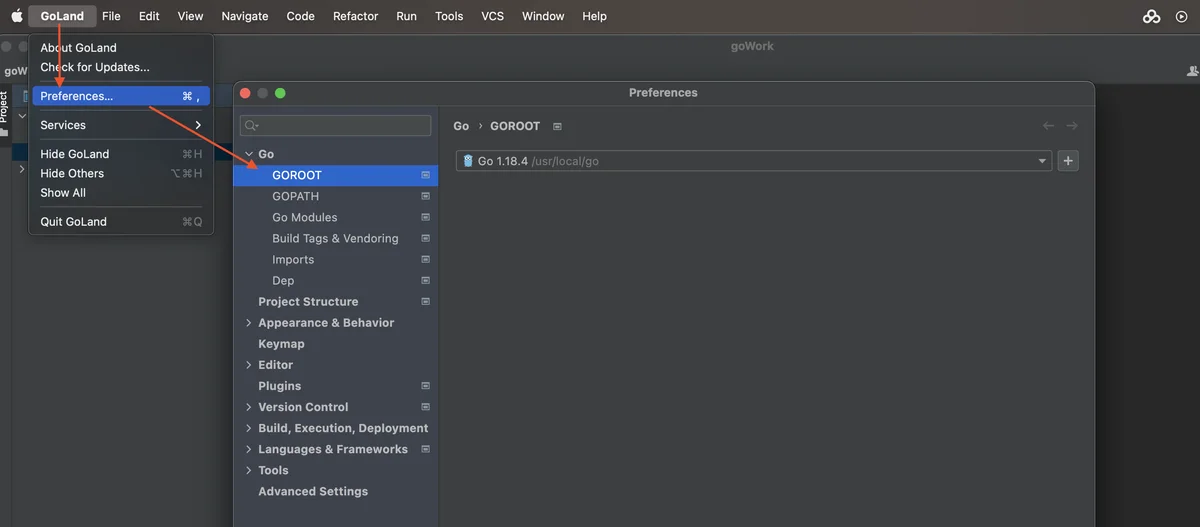Click project-level icon beside GOROOT breadcrumb

point(557,127)
